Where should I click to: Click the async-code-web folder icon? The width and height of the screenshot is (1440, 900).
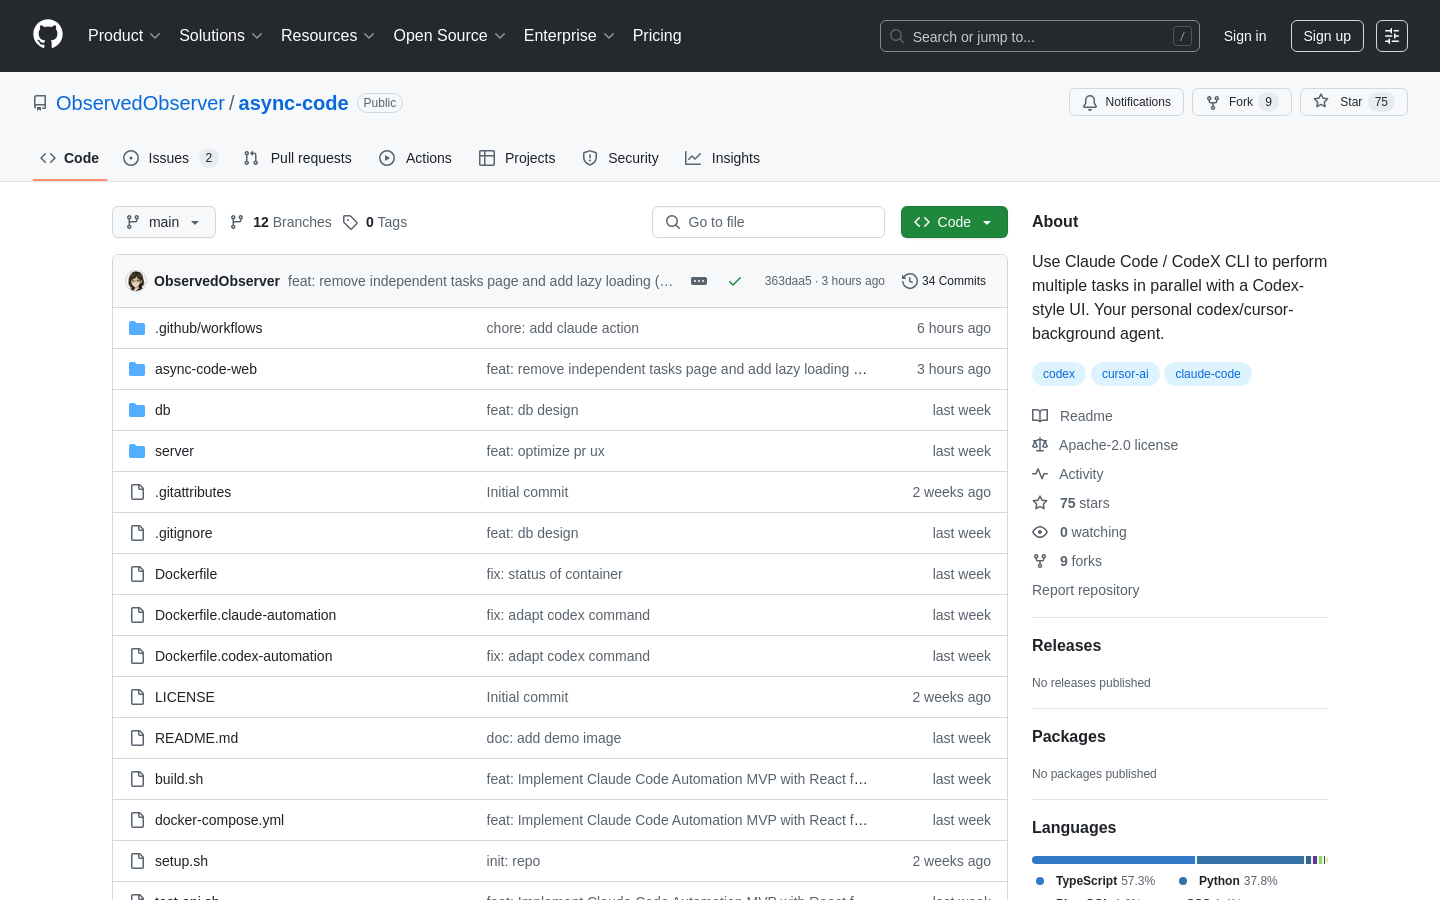click(x=137, y=369)
